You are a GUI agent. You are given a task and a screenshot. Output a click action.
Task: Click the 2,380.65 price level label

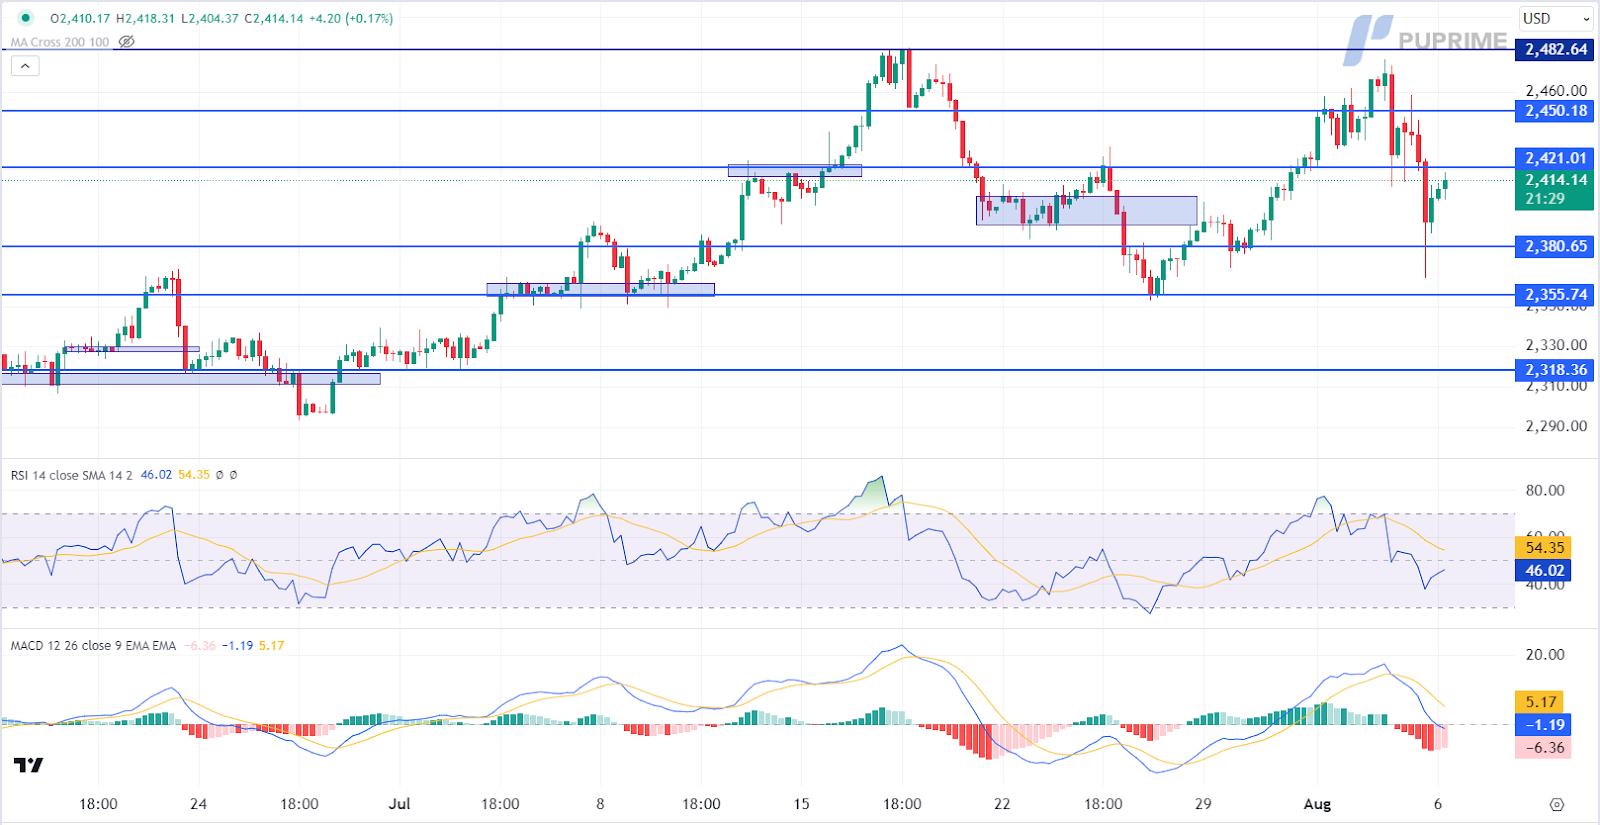[x=1555, y=246]
